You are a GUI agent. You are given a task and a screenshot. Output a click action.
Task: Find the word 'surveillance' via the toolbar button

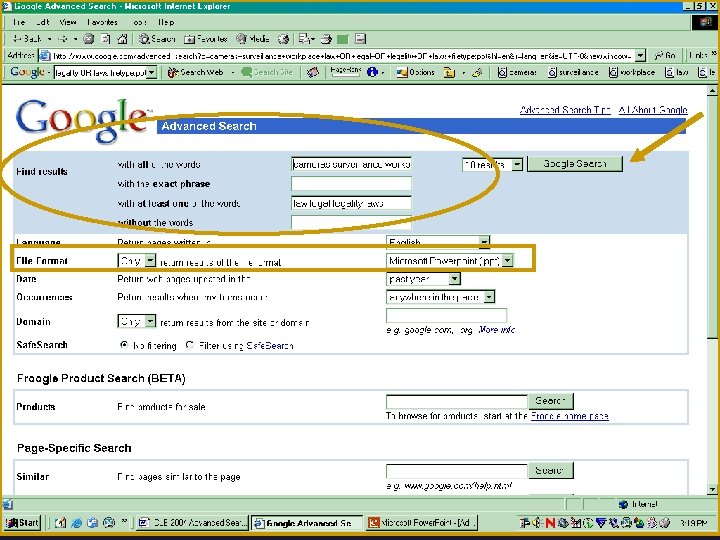pos(573,72)
